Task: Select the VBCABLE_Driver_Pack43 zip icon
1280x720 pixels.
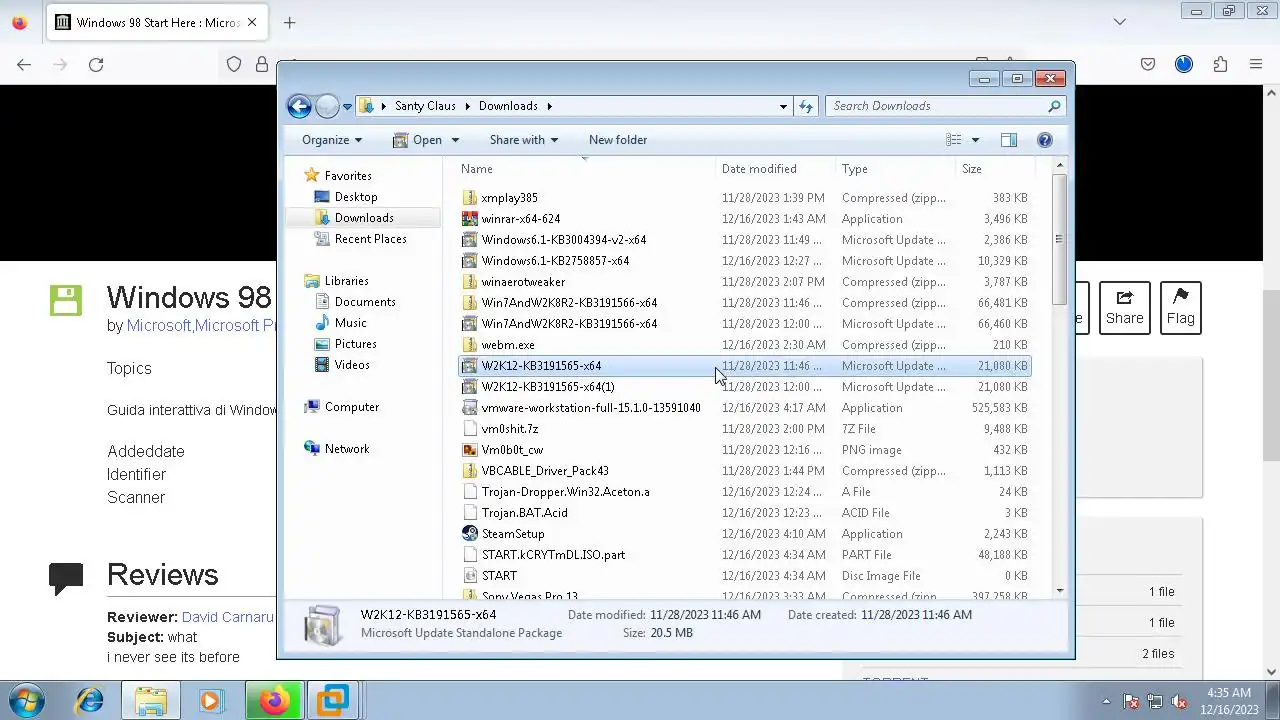Action: coord(470,471)
